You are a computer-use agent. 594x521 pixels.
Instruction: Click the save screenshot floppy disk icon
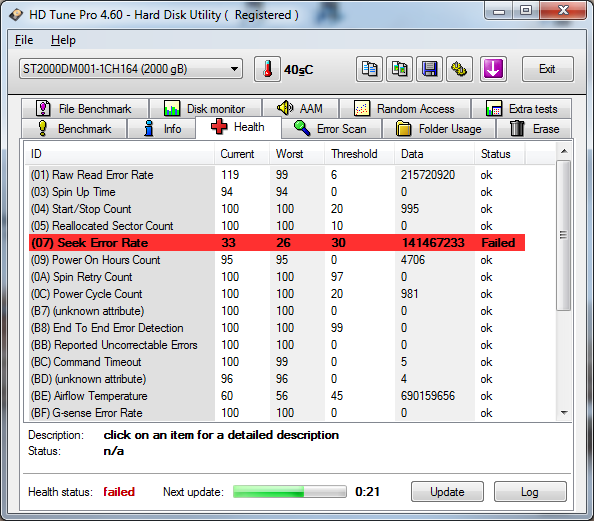(429, 69)
